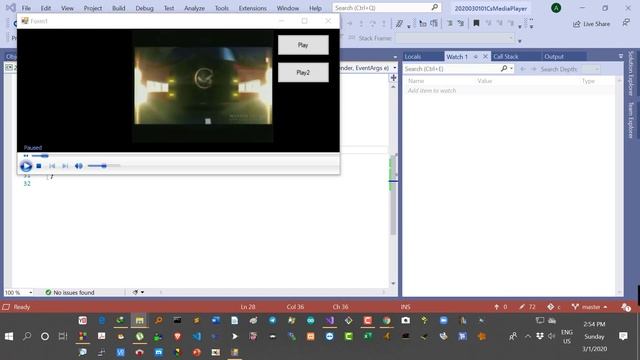Click the Windows taskbar search icon
The image size is (640, 360).
pos(27,336)
